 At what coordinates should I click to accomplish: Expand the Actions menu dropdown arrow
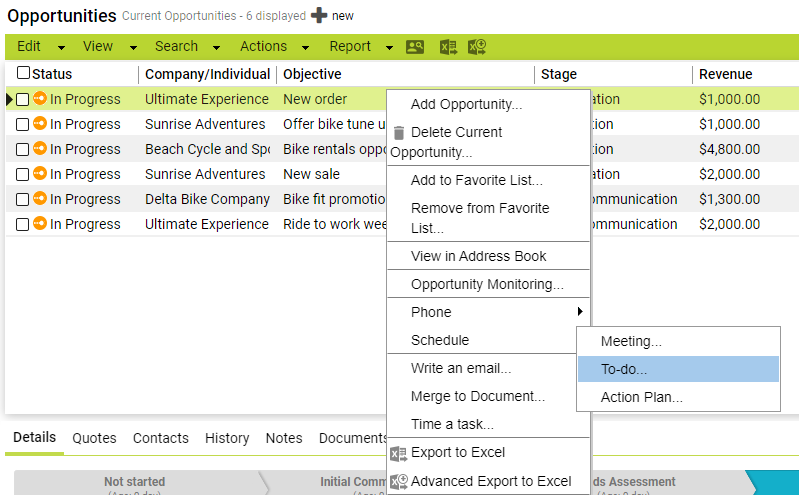coord(305,48)
